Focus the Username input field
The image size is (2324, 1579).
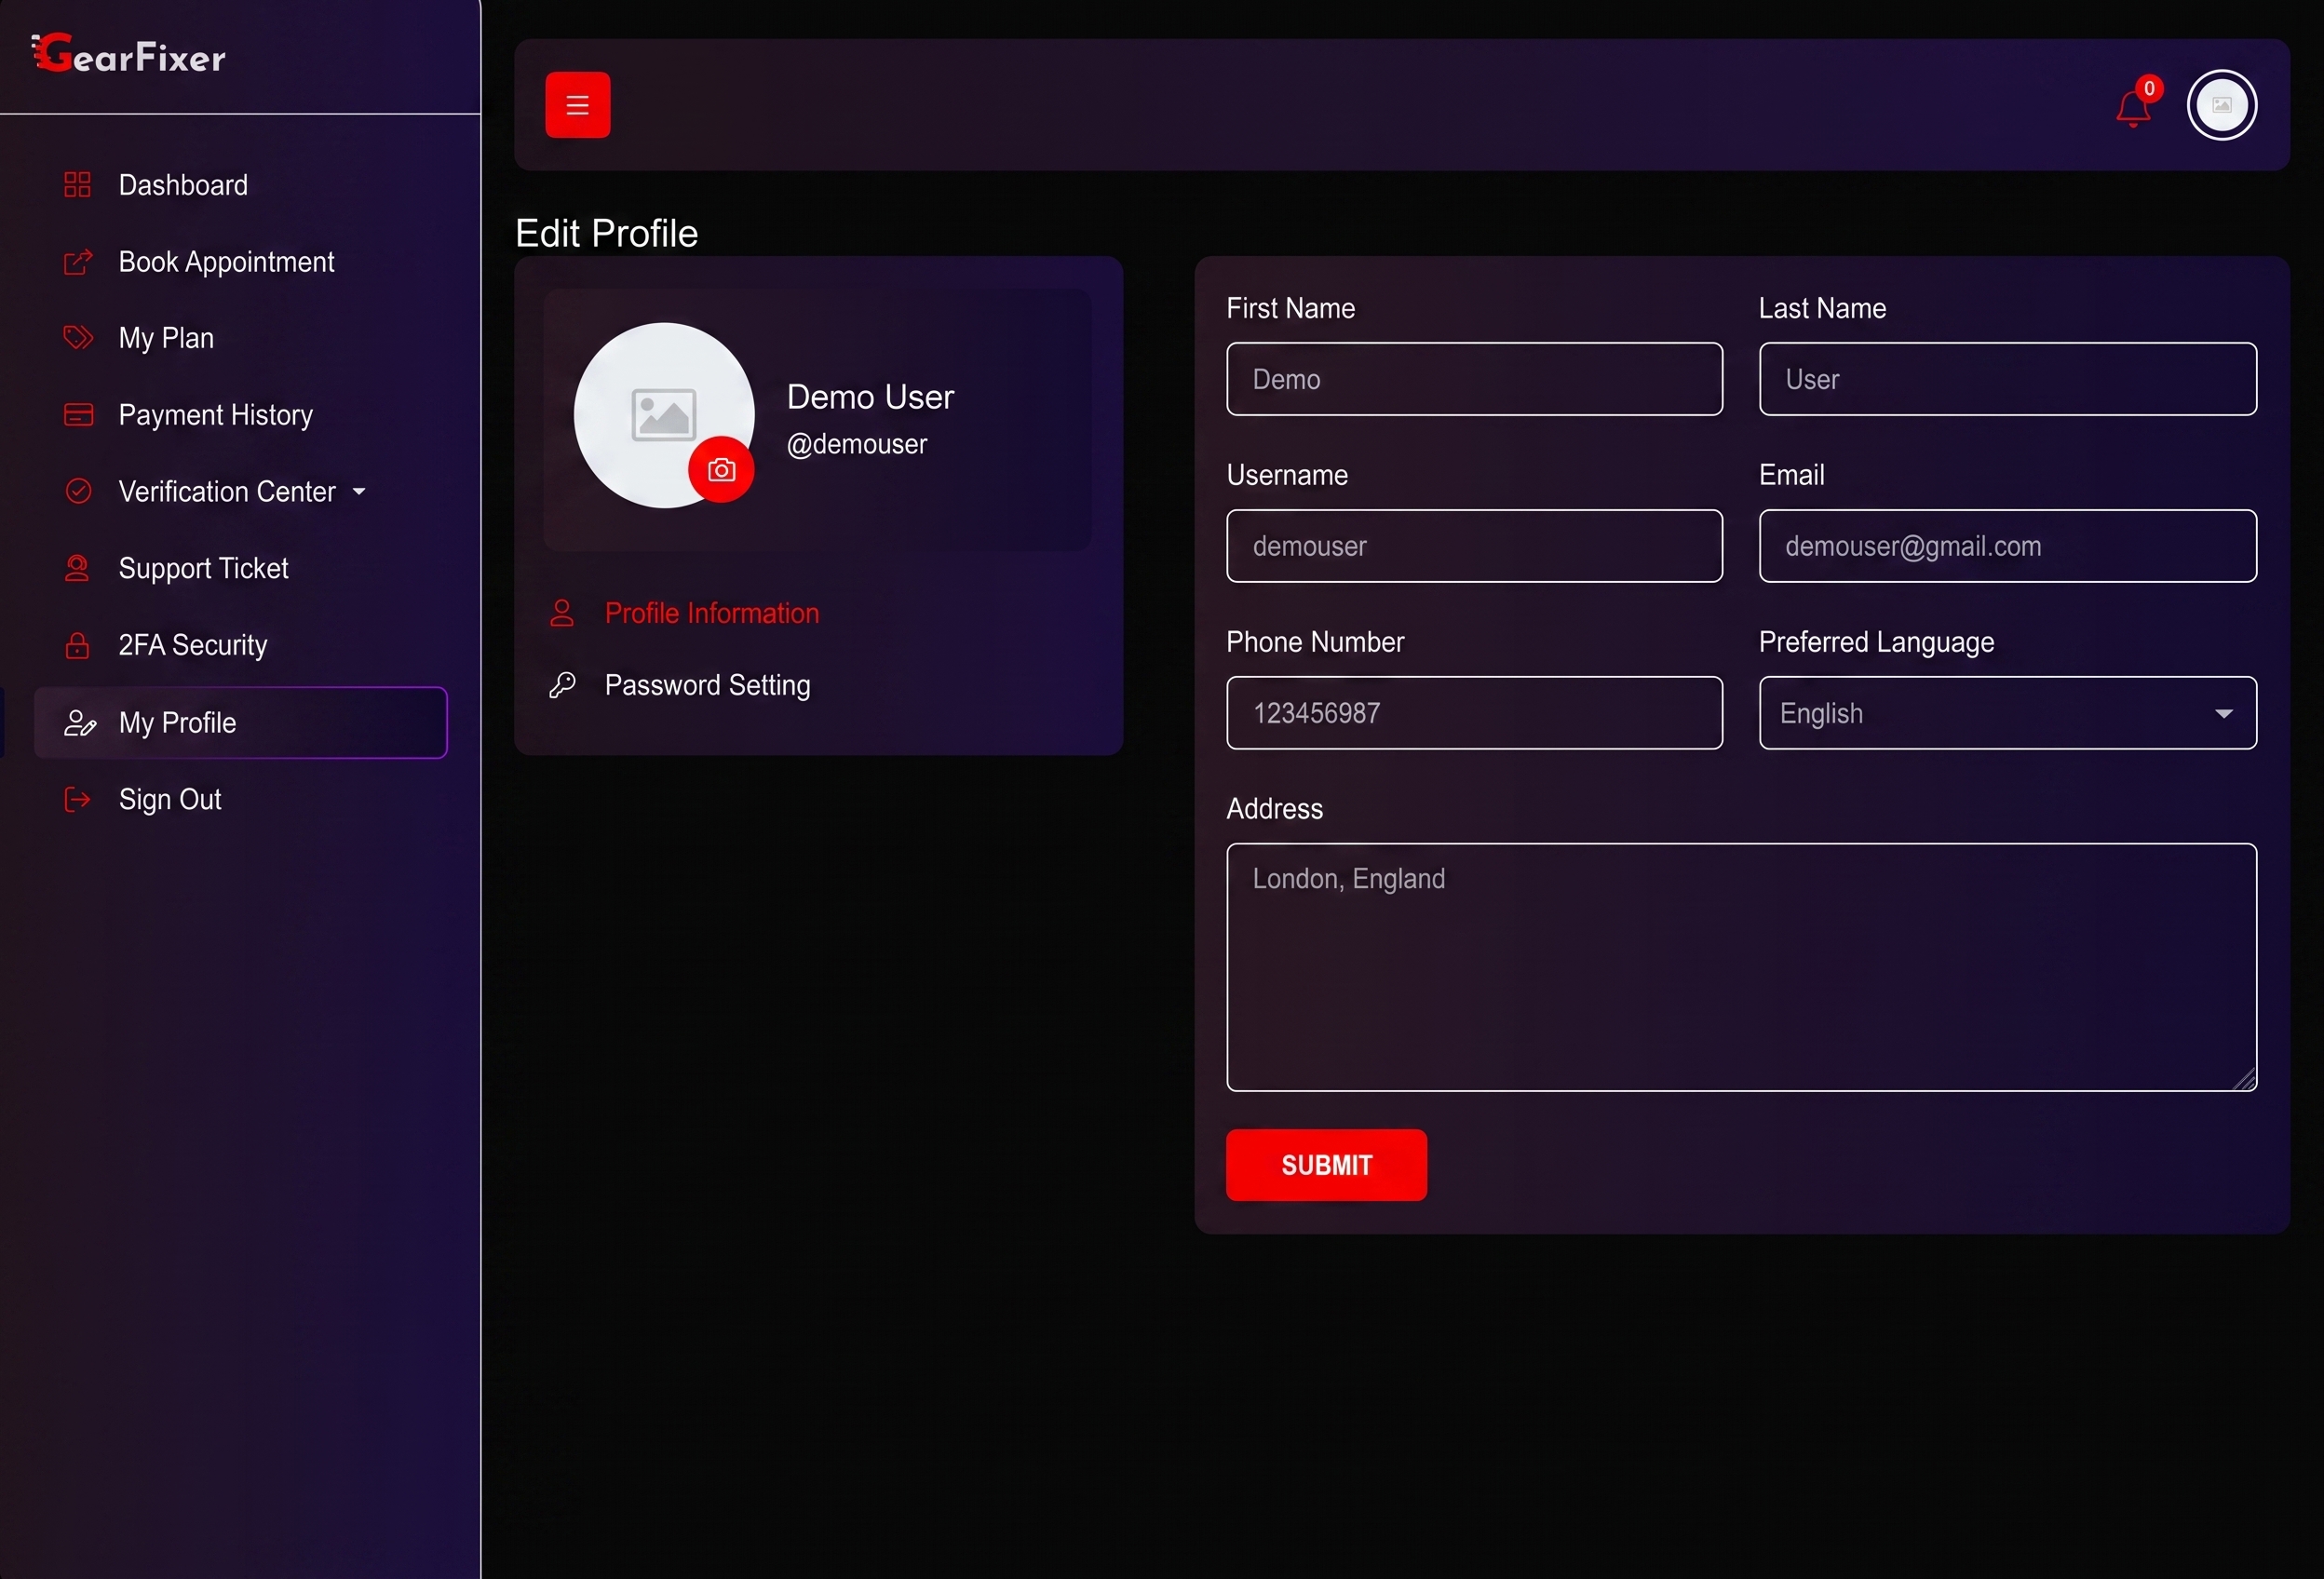1474,546
